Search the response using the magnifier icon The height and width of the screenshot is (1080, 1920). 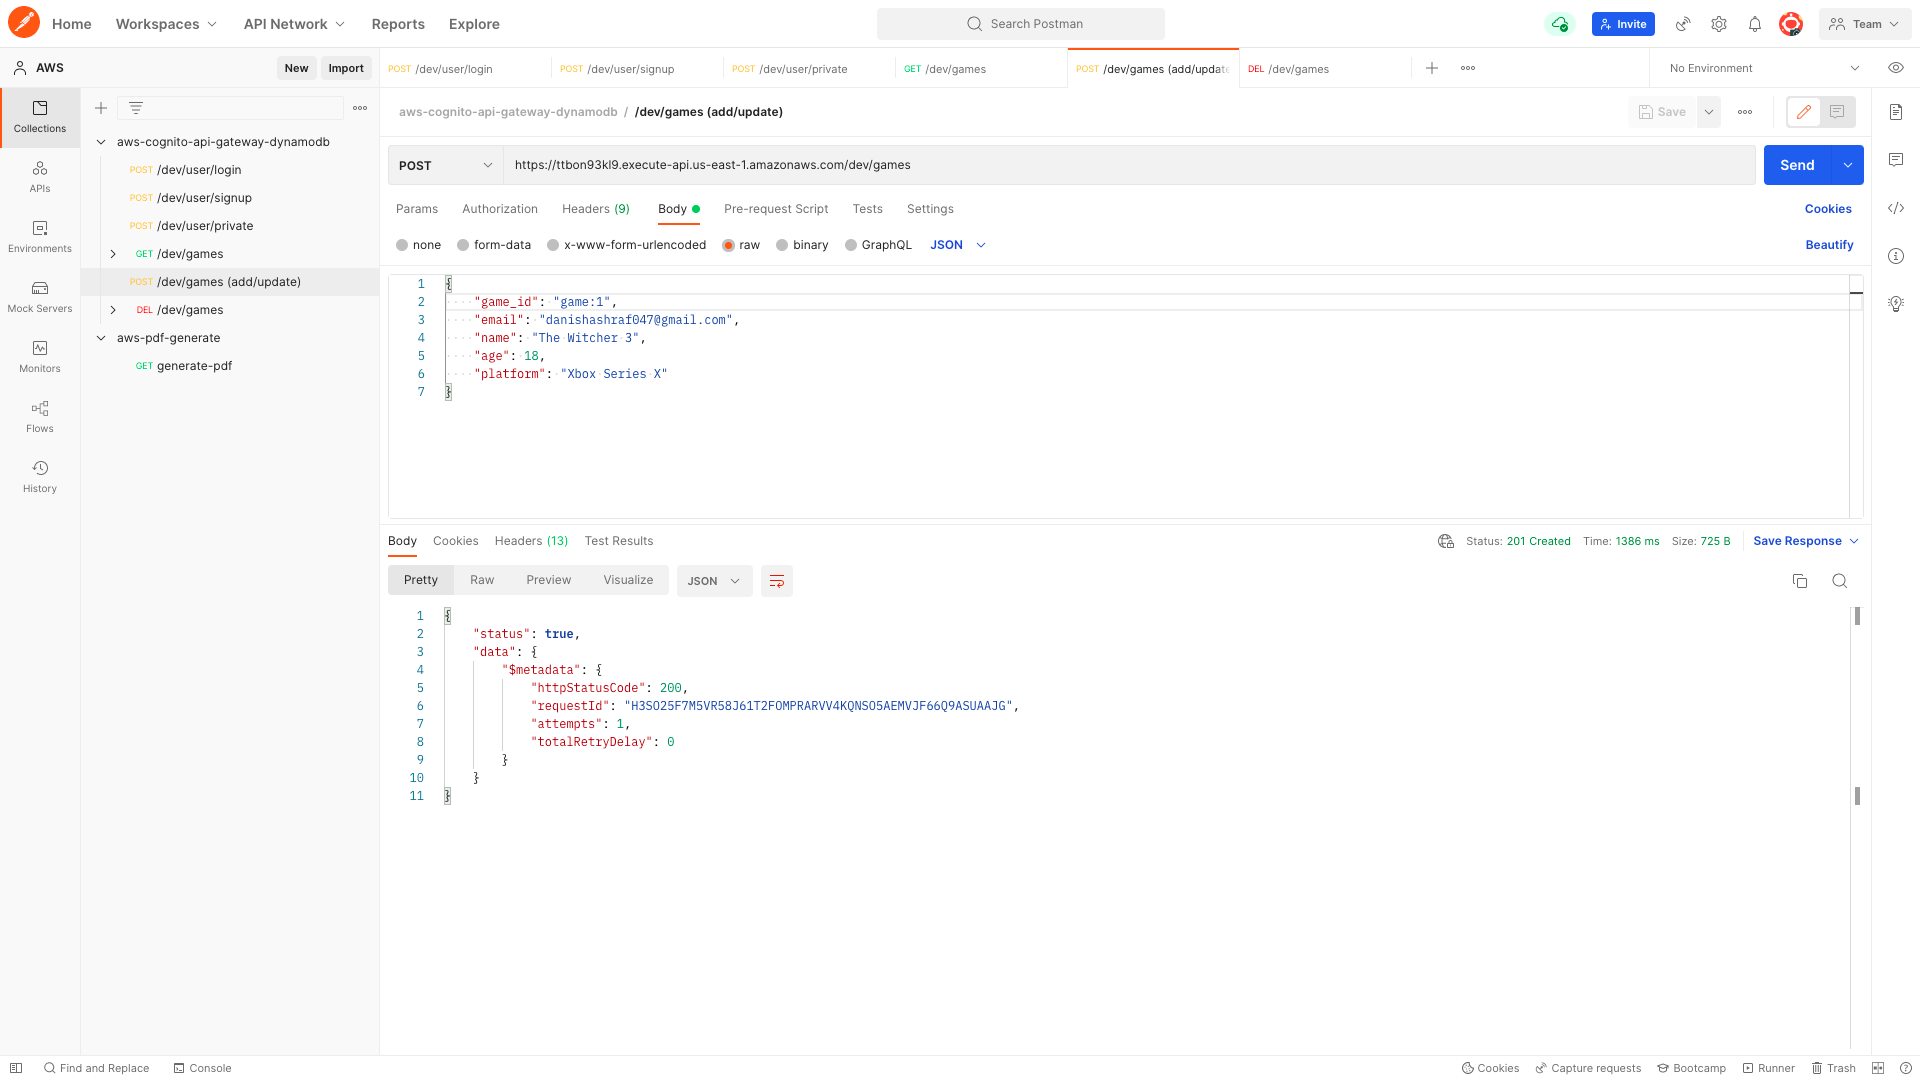1839,581
